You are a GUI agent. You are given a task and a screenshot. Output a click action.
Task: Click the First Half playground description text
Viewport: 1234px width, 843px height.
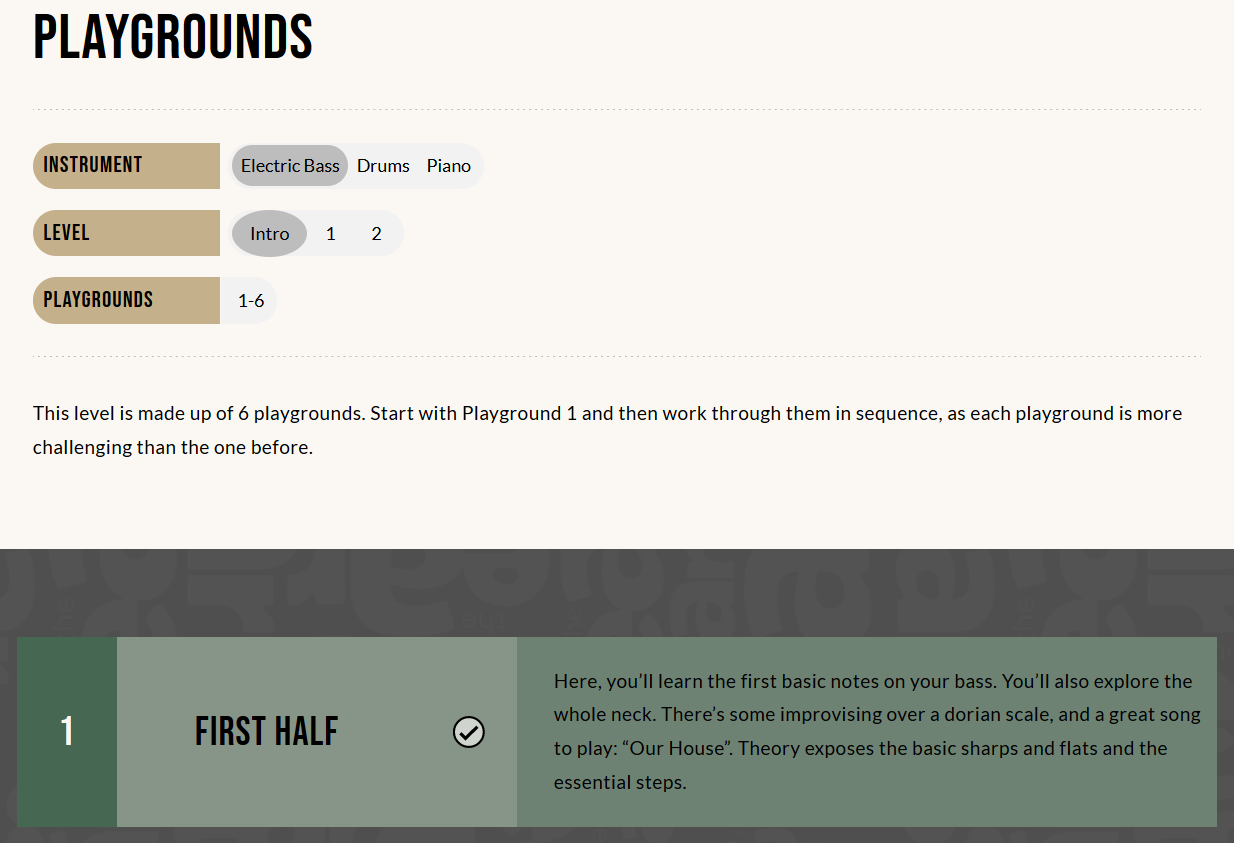[x=877, y=732]
